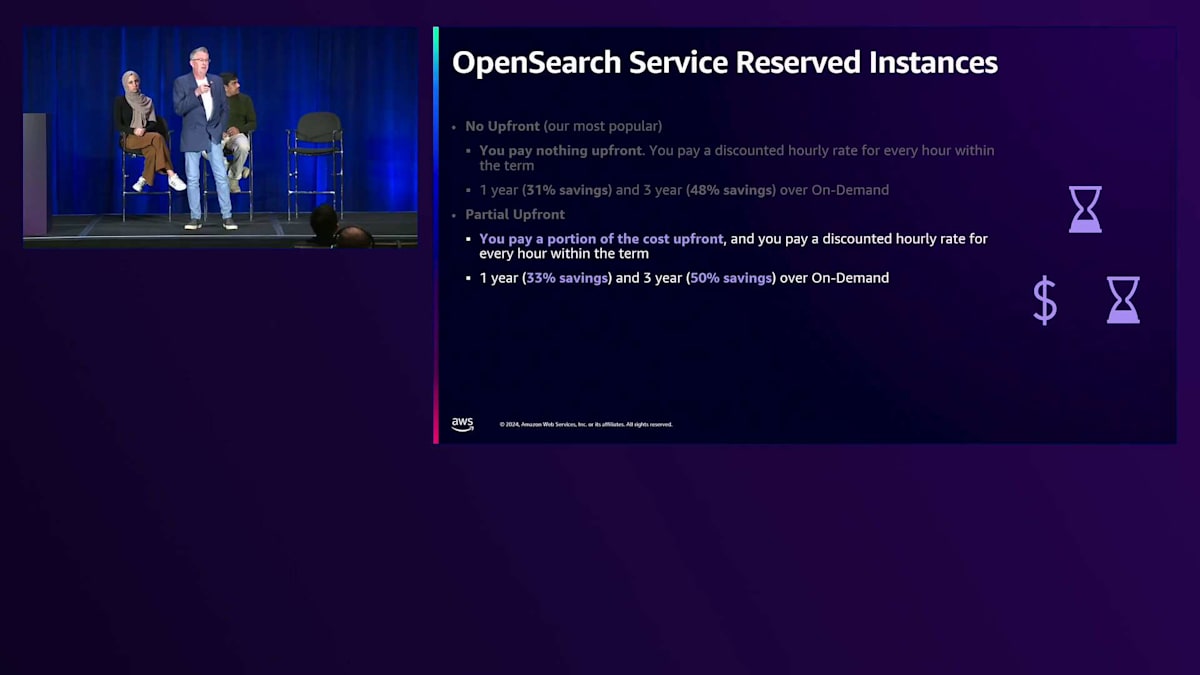Click the '31% savings' text
Screen dimensions: 1200x675
tap(567, 190)
